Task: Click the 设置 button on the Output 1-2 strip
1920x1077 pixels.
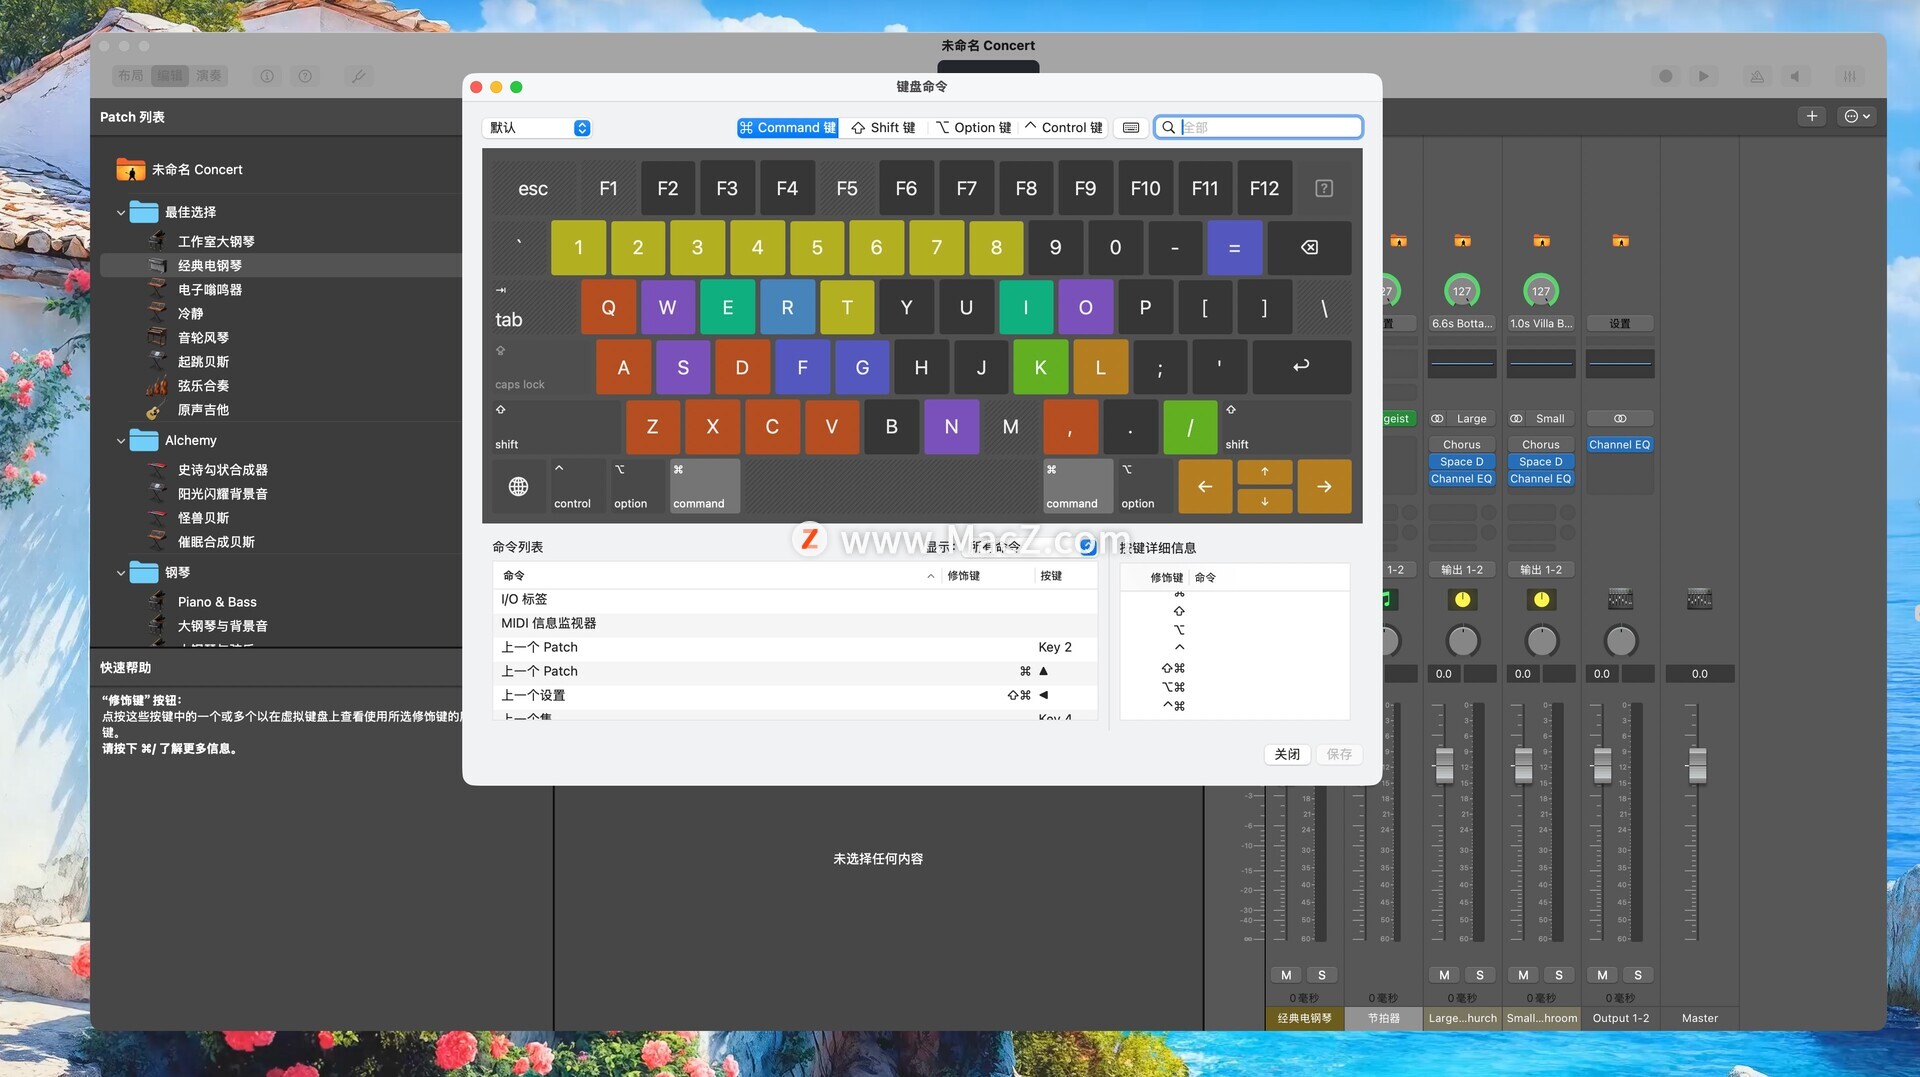Action: (1620, 324)
